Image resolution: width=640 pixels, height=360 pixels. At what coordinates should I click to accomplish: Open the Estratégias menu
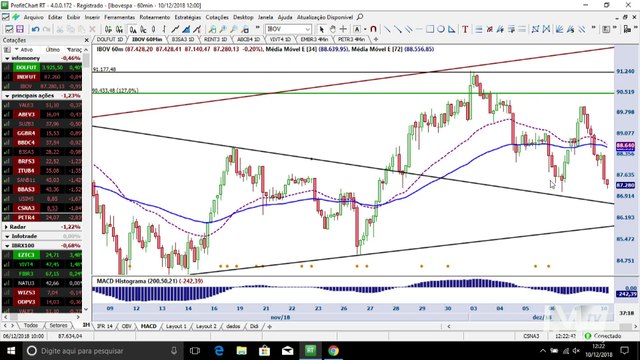point(188,17)
